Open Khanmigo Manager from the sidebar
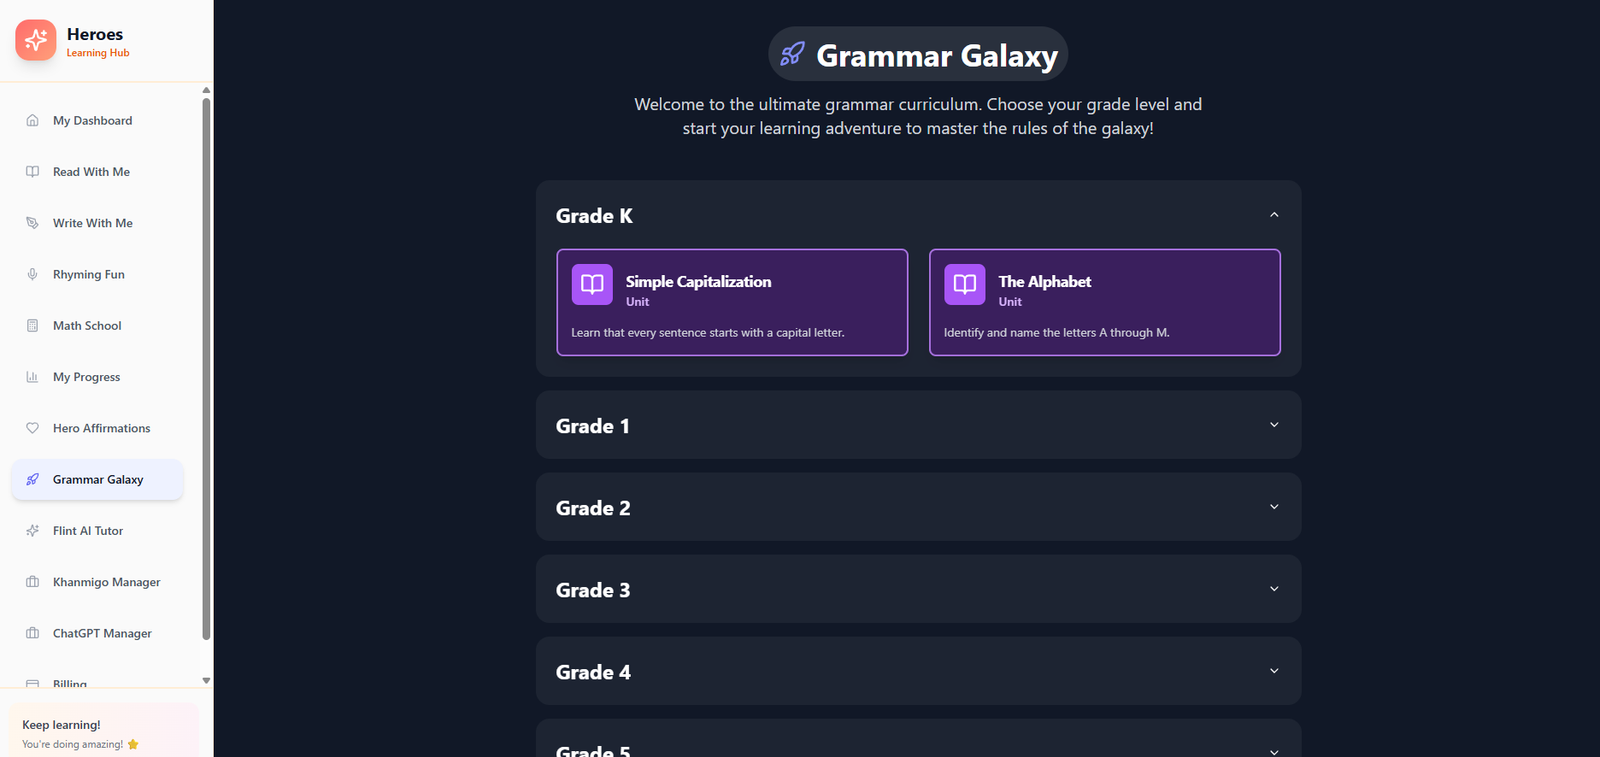The height and width of the screenshot is (757, 1600). point(106,582)
